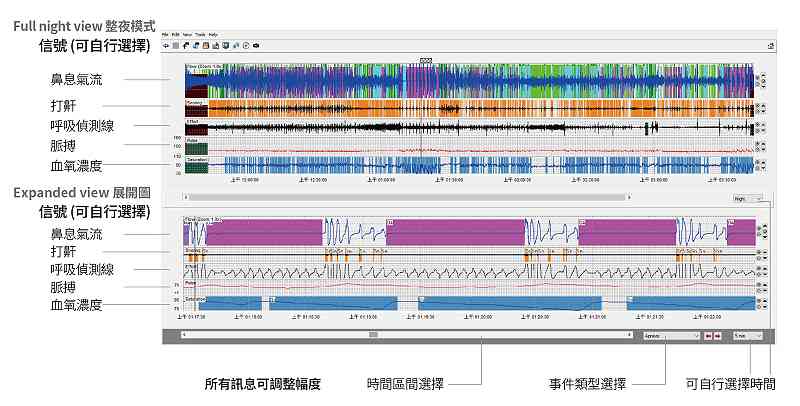The width and height of the screenshot is (800, 406).
Task: Click the expanded view horizontal scrollbar thumb
Action: [373, 335]
